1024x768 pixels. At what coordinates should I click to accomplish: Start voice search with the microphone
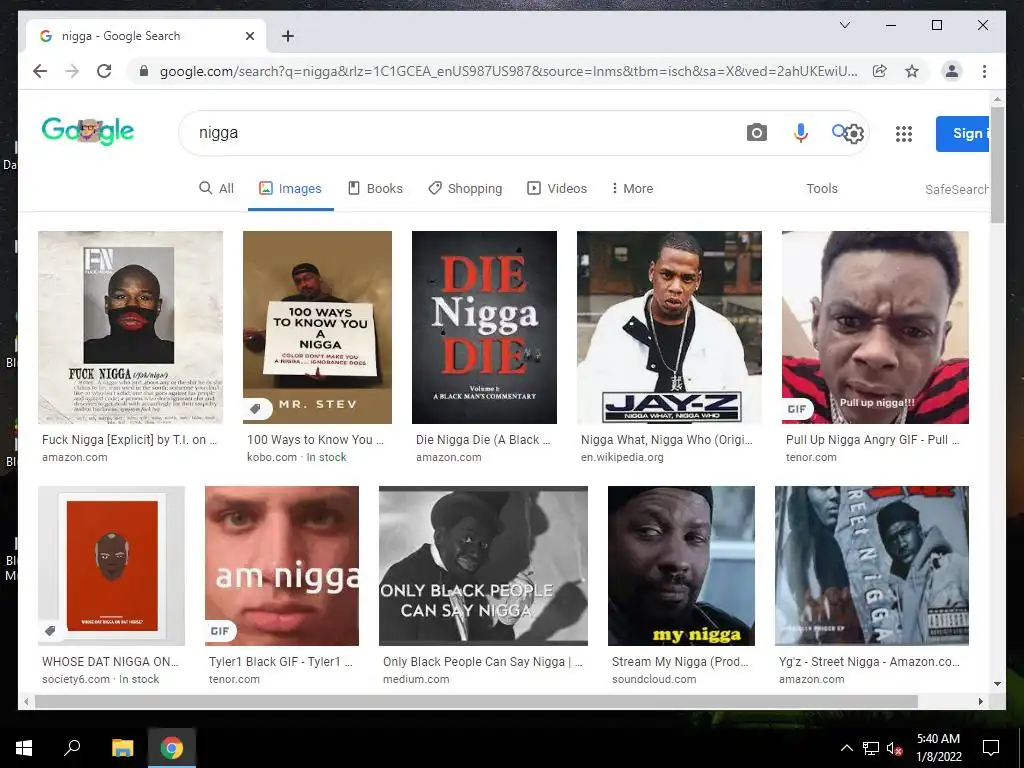coord(801,133)
